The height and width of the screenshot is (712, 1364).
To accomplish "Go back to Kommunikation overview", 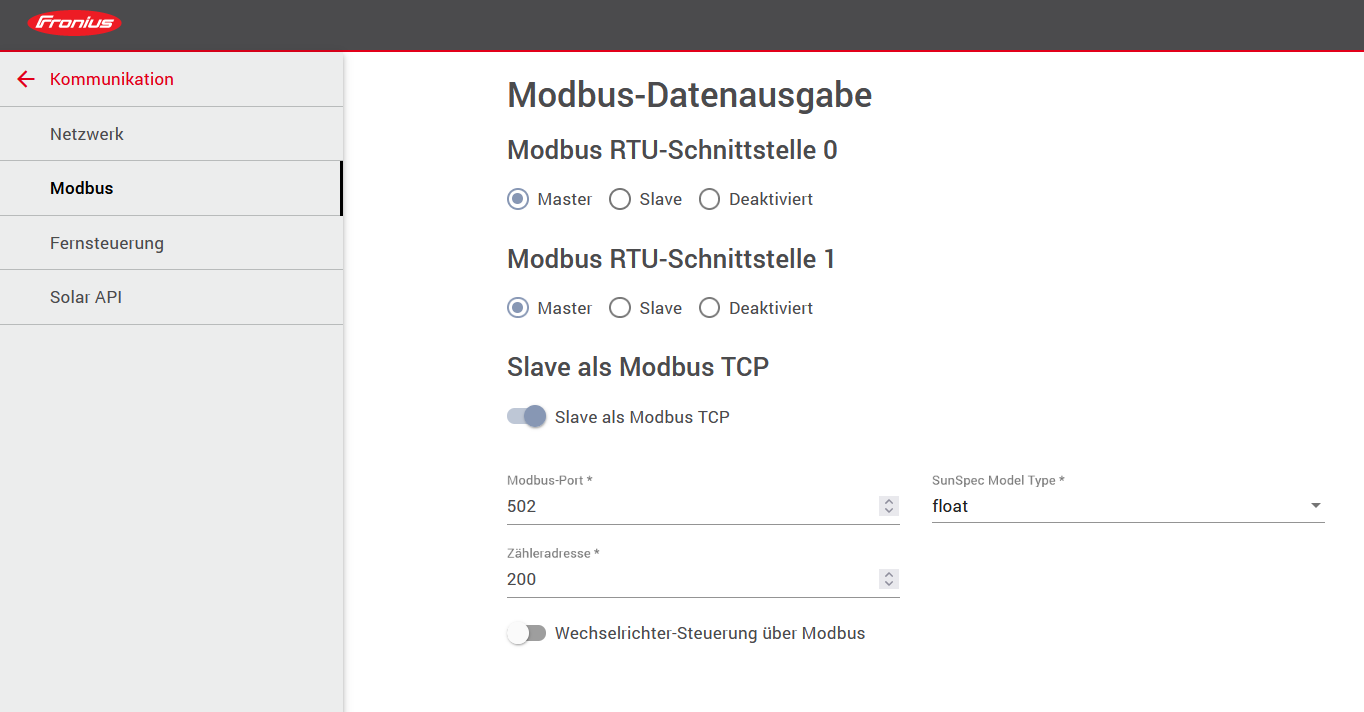I will pyautogui.click(x=110, y=79).
